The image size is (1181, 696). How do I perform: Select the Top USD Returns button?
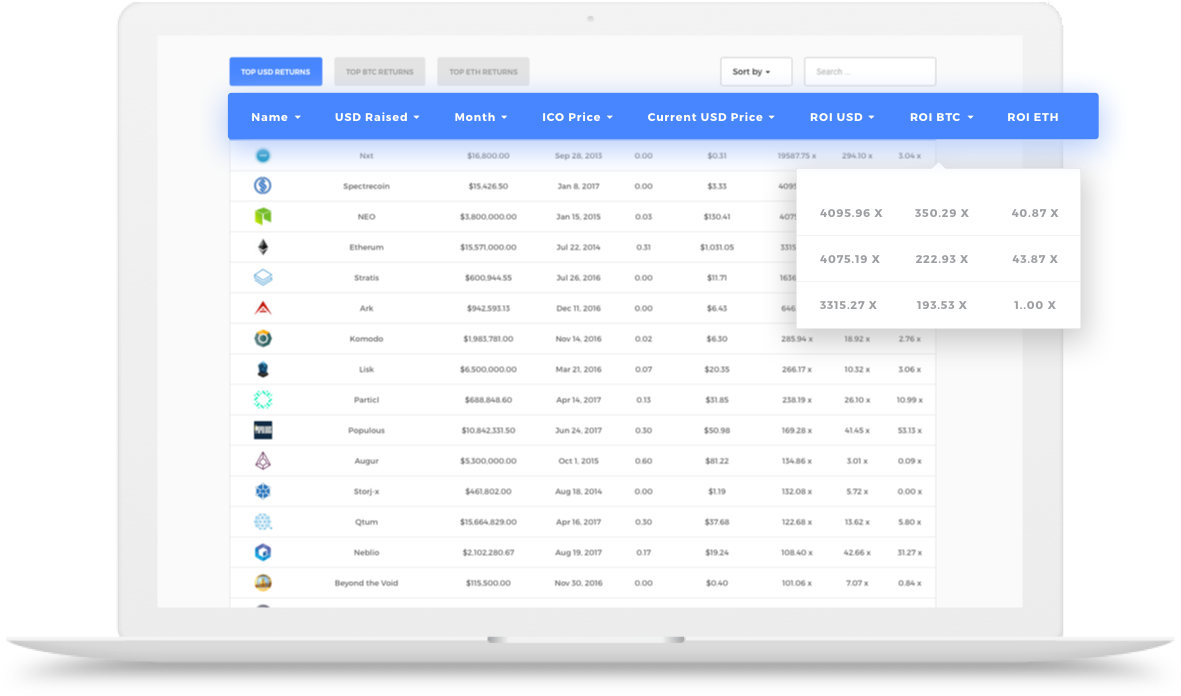[x=275, y=72]
